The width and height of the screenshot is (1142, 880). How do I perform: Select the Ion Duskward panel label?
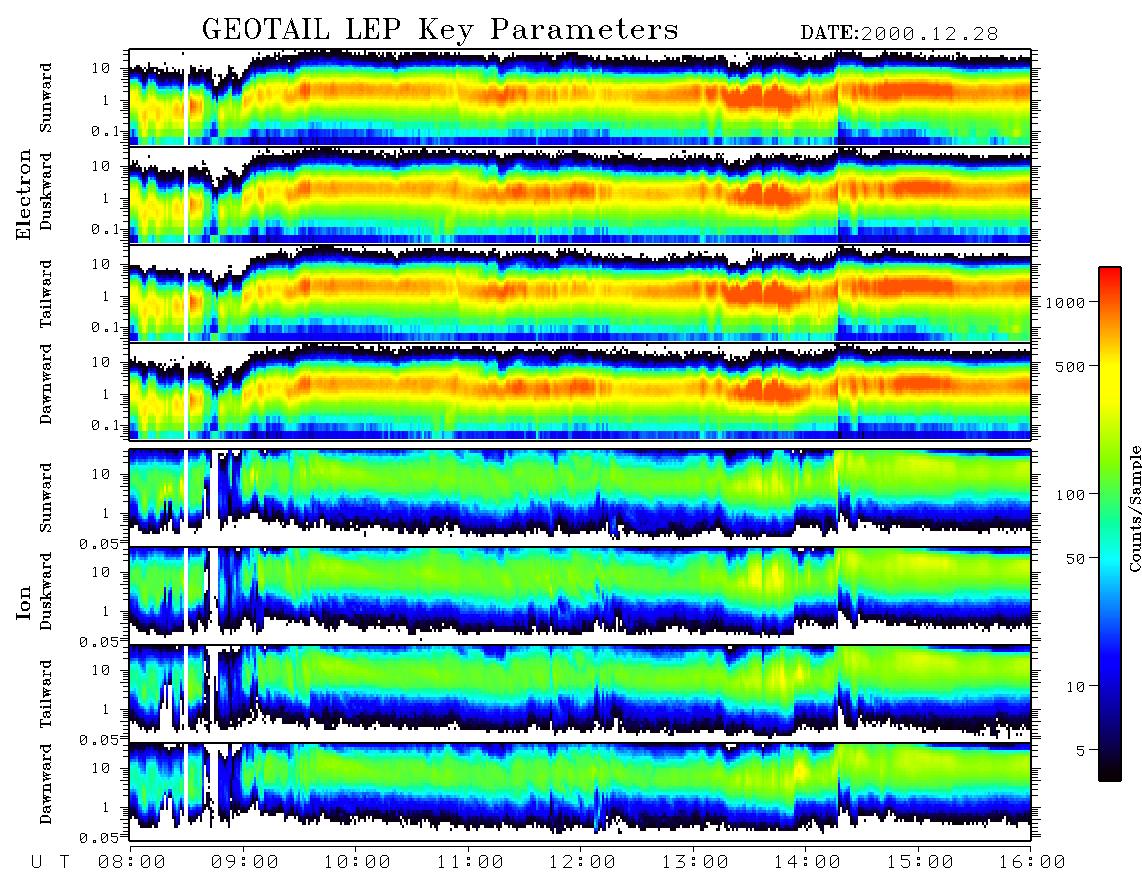(46, 592)
